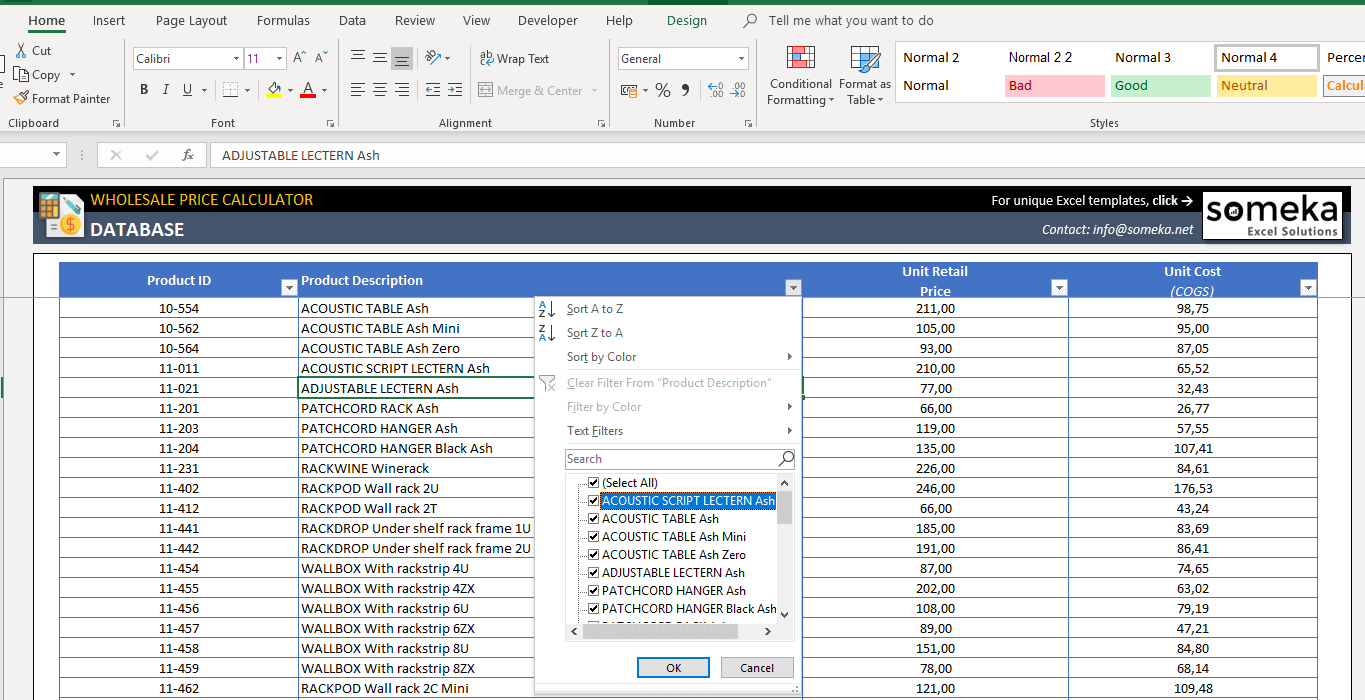Image resolution: width=1365 pixels, height=700 pixels.
Task: Deselect ADJUSTABLE LECTERN Ash filter entry
Action: (x=593, y=572)
